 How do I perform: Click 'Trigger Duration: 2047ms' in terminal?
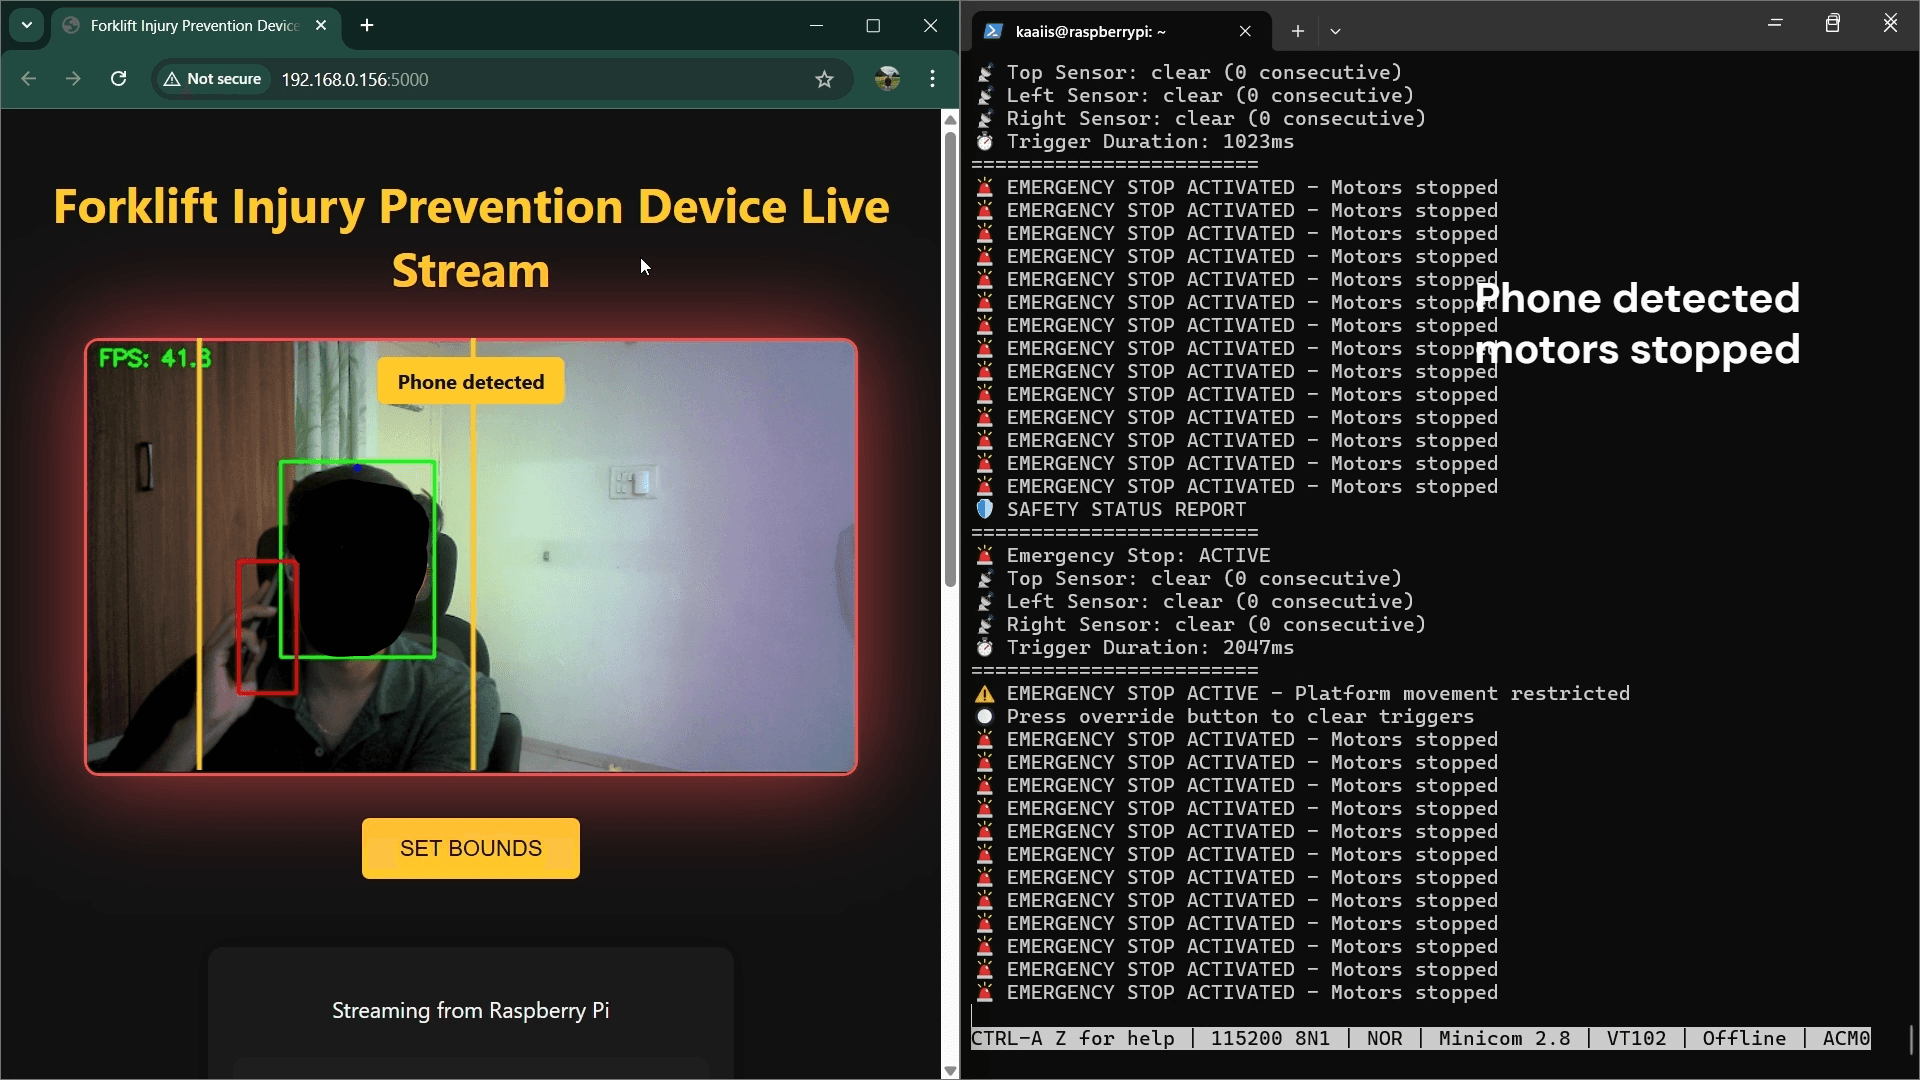[1150, 648]
